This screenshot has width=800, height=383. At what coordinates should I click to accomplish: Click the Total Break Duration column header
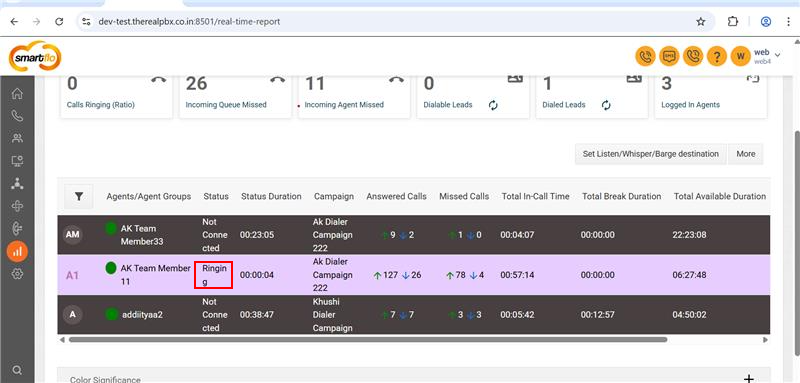click(x=621, y=196)
